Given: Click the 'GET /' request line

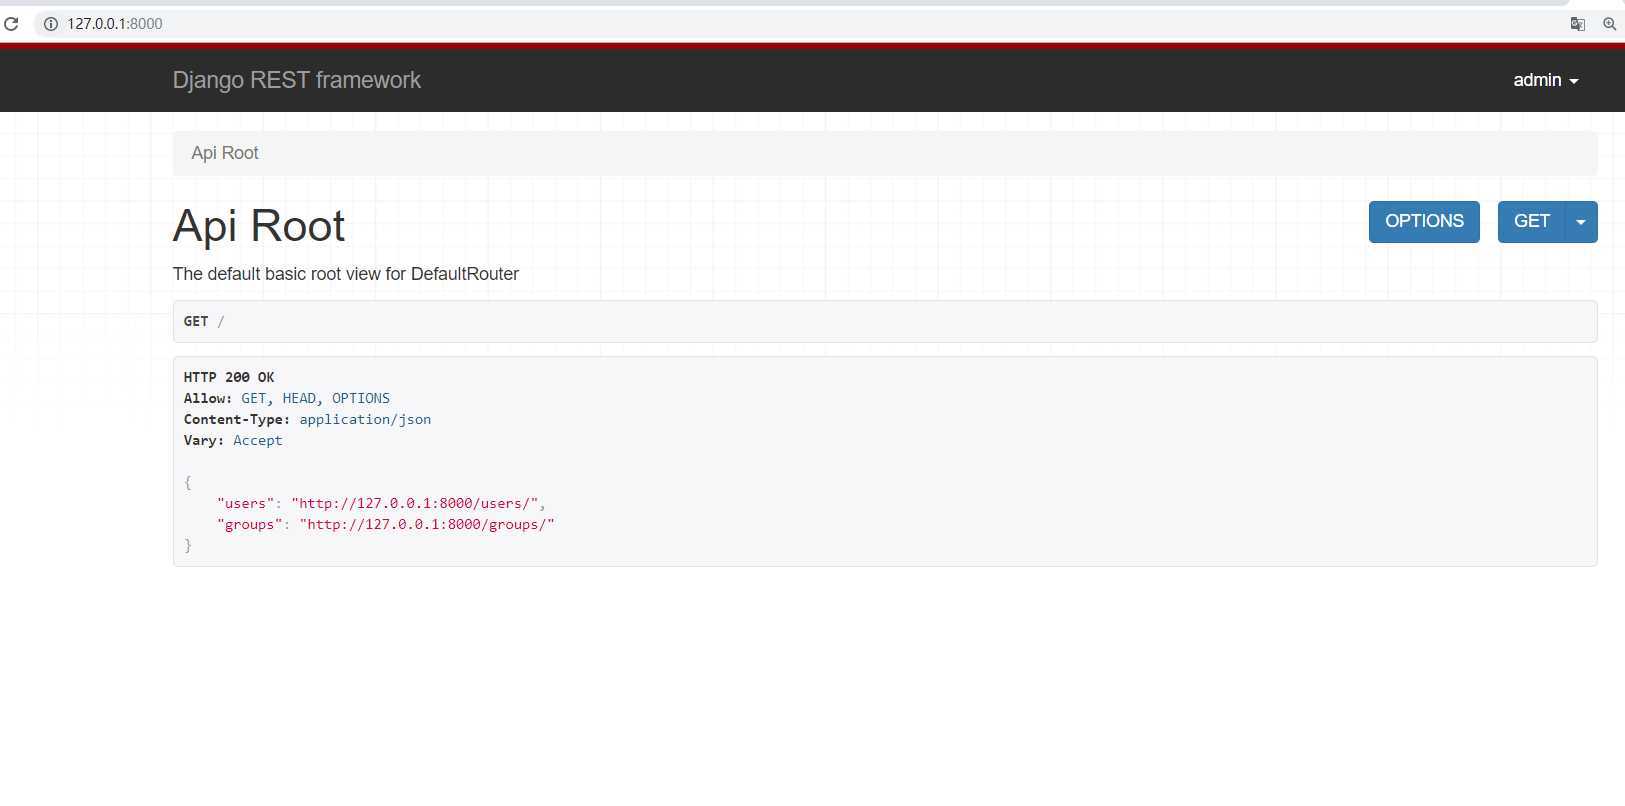Looking at the screenshot, I should 204,321.
